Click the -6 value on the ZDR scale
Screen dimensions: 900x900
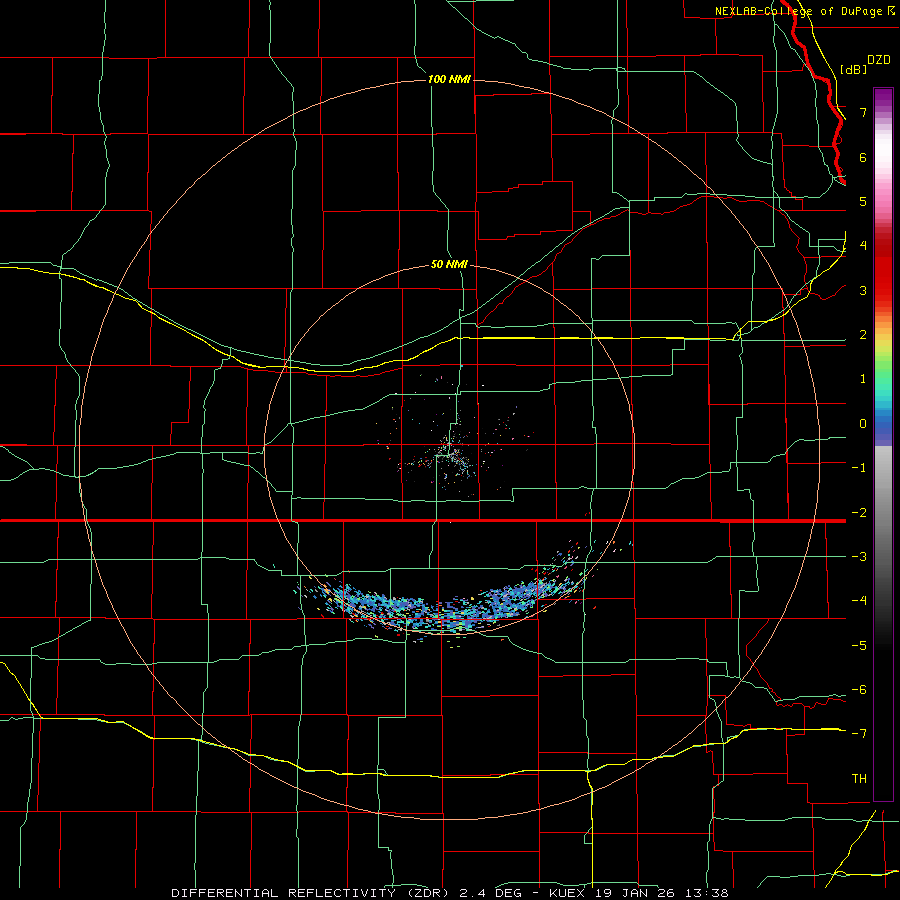(859, 690)
